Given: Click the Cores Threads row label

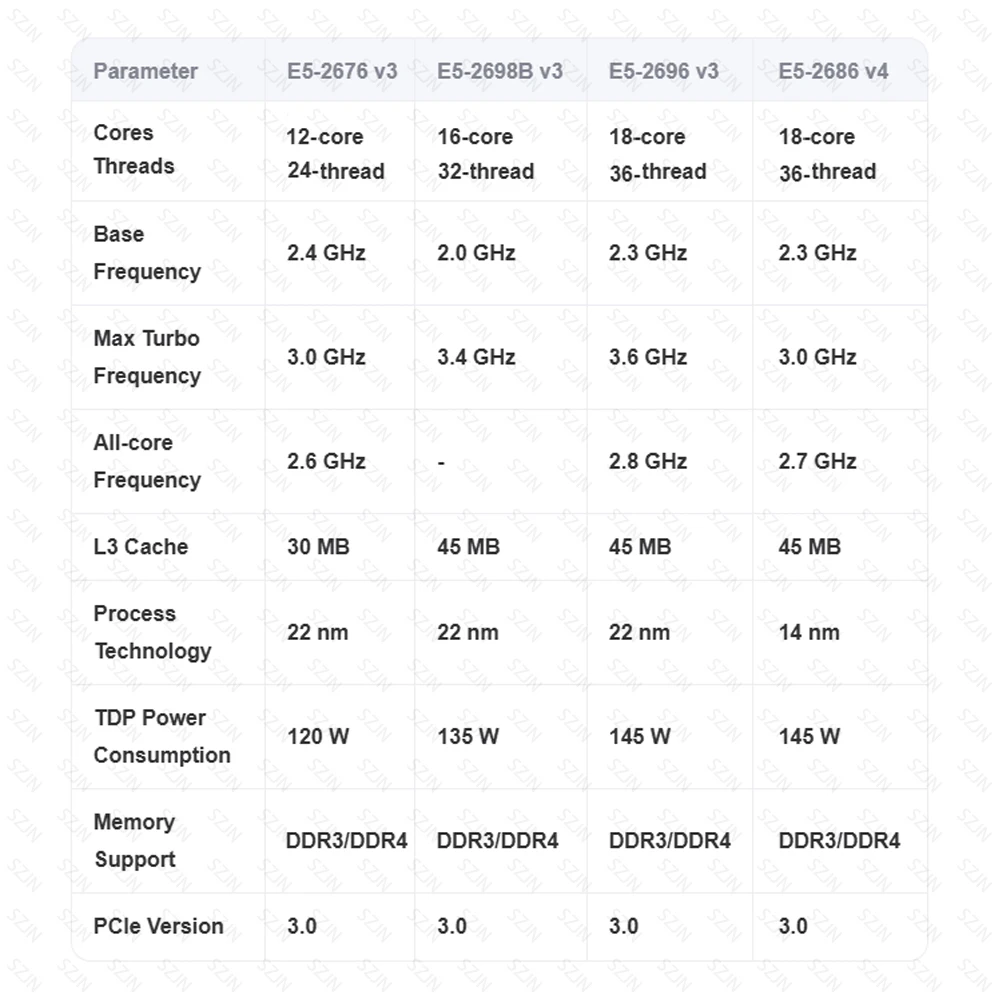Looking at the screenshot, I should pos(133,149).
